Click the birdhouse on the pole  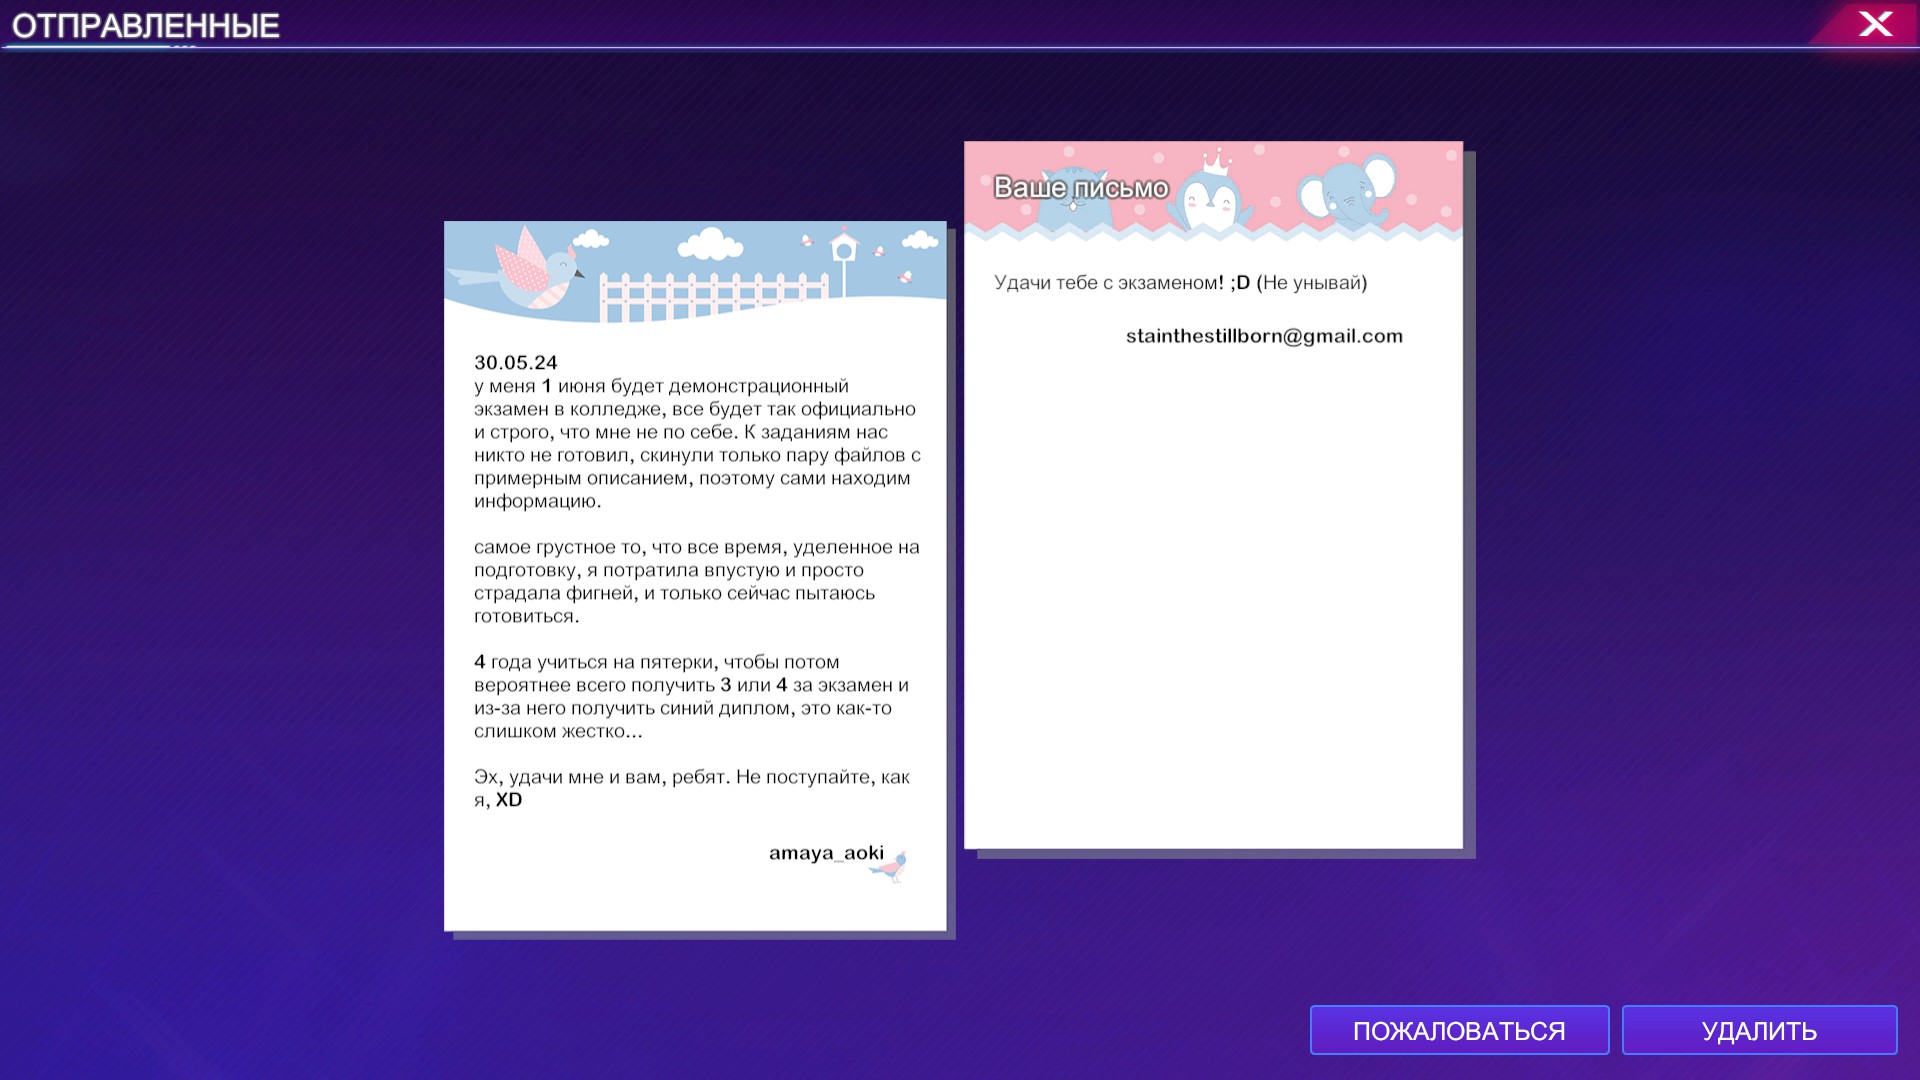click(x=843, y=247)
